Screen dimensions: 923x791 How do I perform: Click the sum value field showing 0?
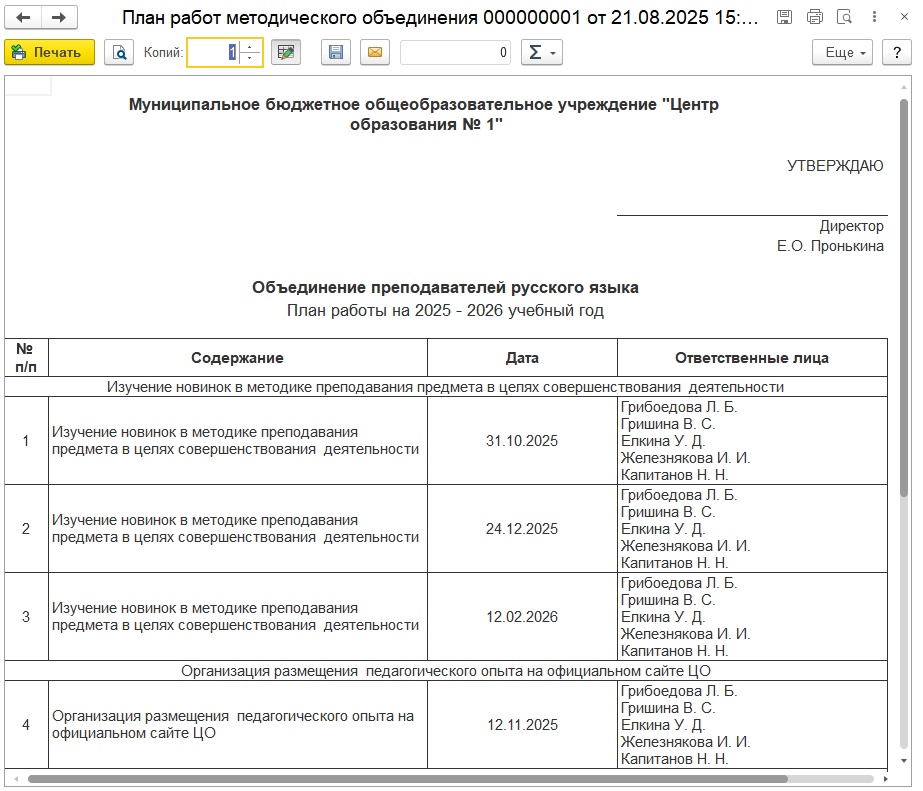pos(456,52)
